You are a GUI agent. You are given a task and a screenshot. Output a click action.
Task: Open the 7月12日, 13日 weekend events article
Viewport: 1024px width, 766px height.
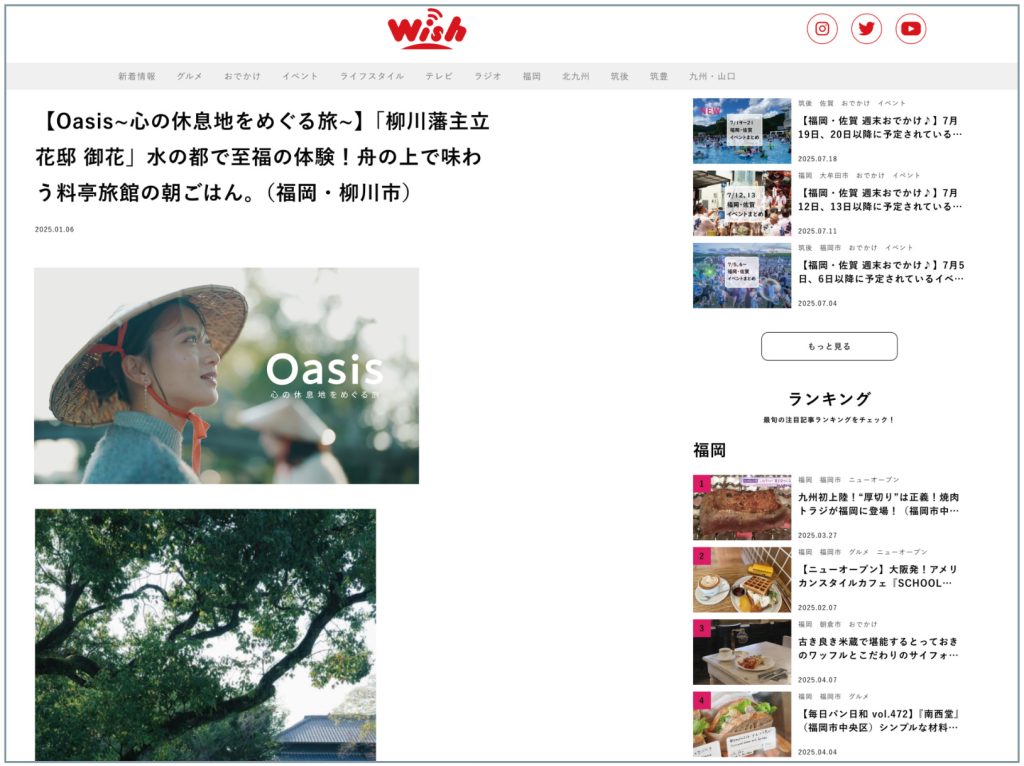880,198
